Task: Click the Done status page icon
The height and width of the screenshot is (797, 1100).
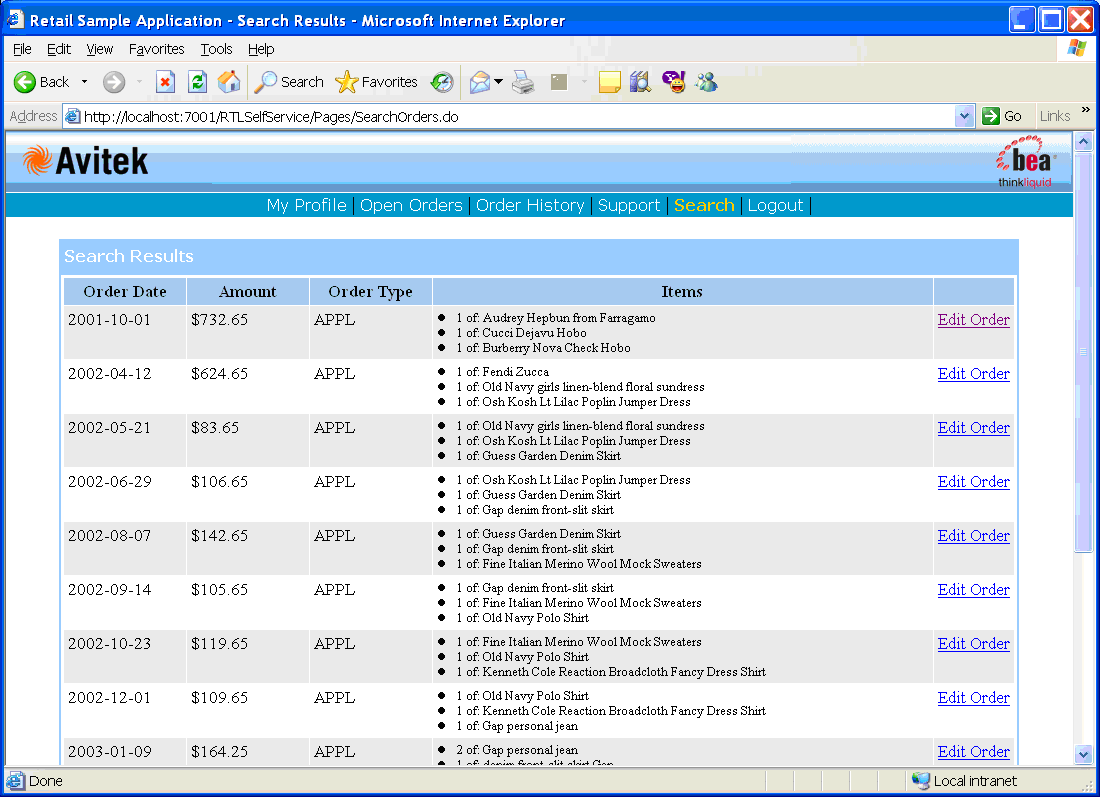Action: 15,781
